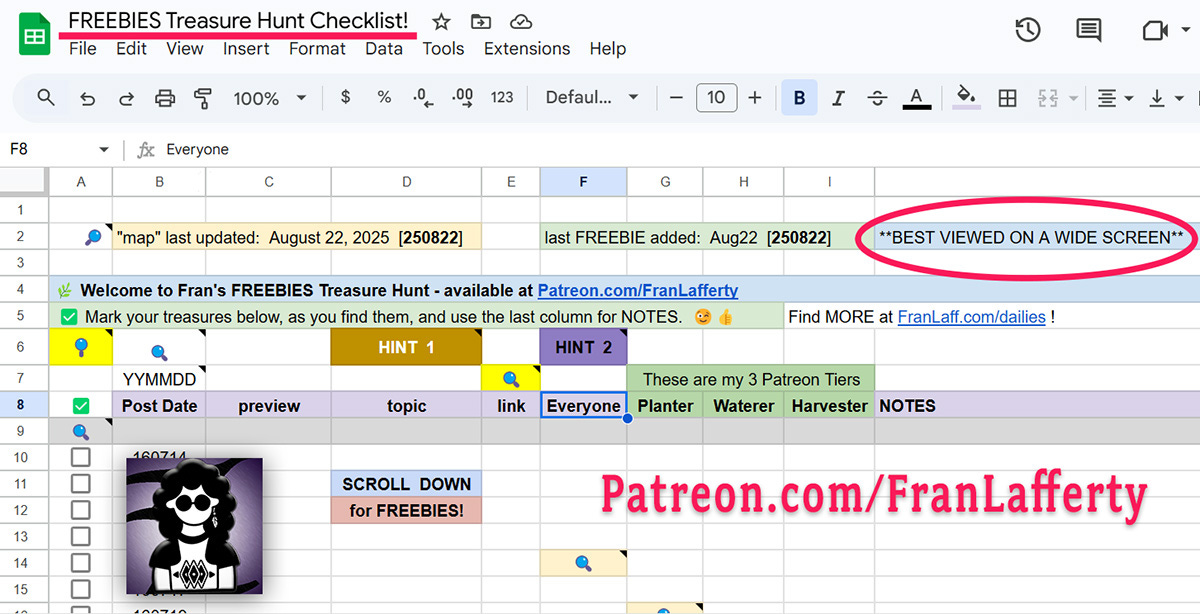Tick the checkbox in row 10

[81, 458]
